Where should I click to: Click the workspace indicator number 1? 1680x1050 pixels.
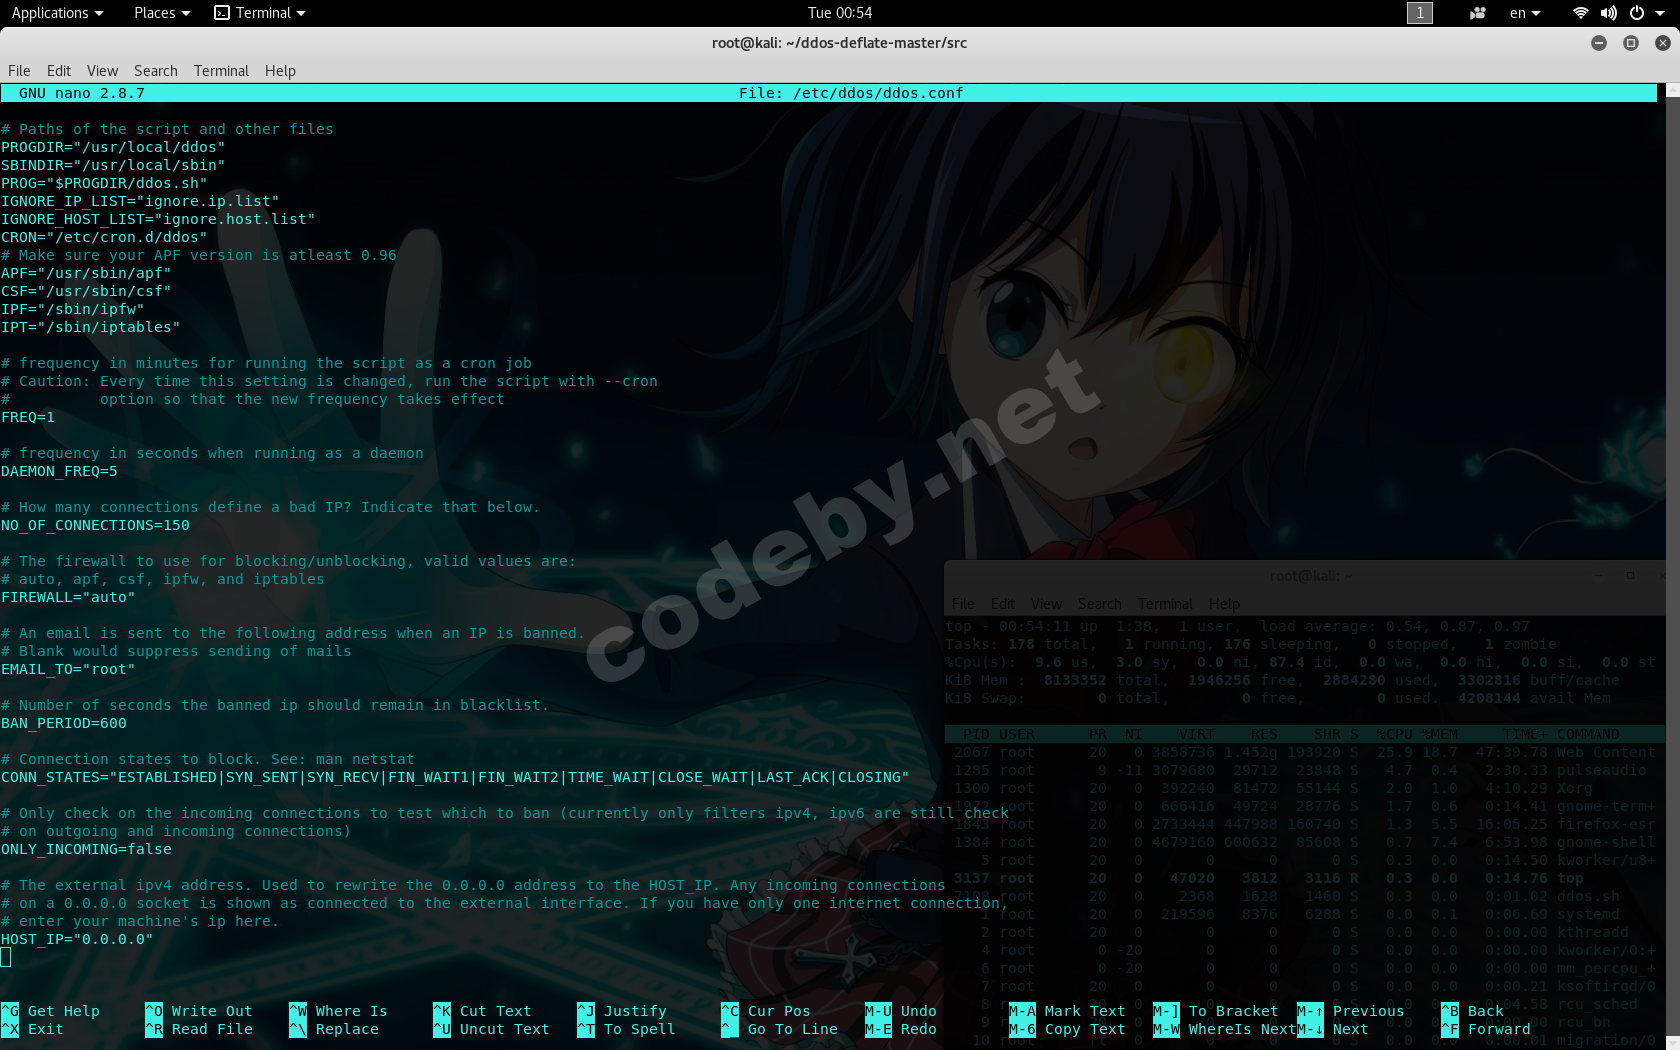pos(1419,13)
